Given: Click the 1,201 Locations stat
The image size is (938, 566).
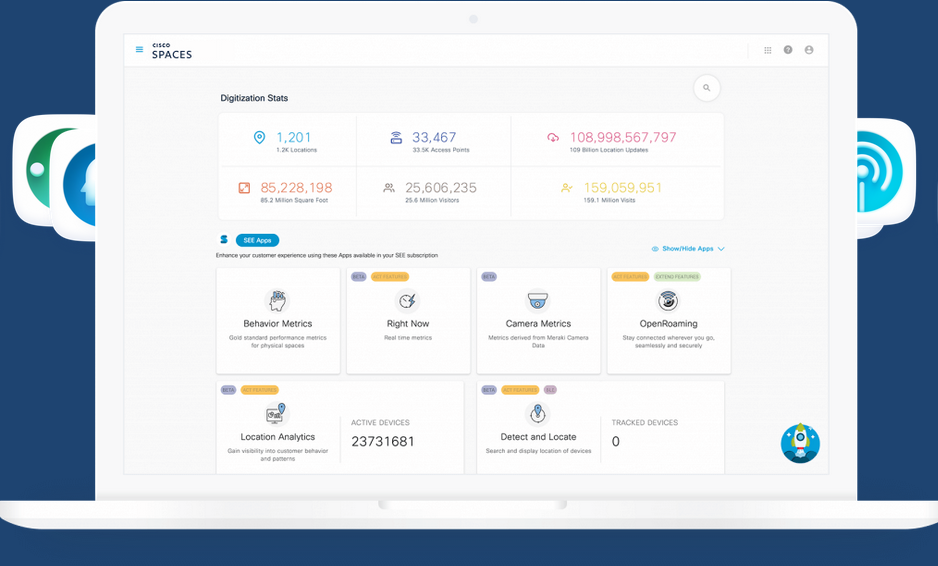Looking at the screenshot, I should 293,138.
